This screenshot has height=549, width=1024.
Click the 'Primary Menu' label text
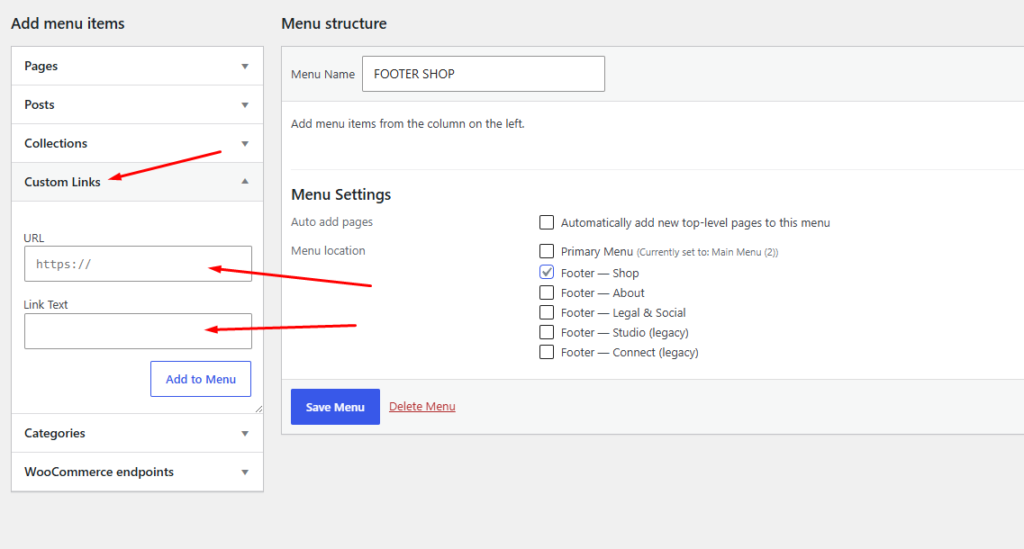597,251
